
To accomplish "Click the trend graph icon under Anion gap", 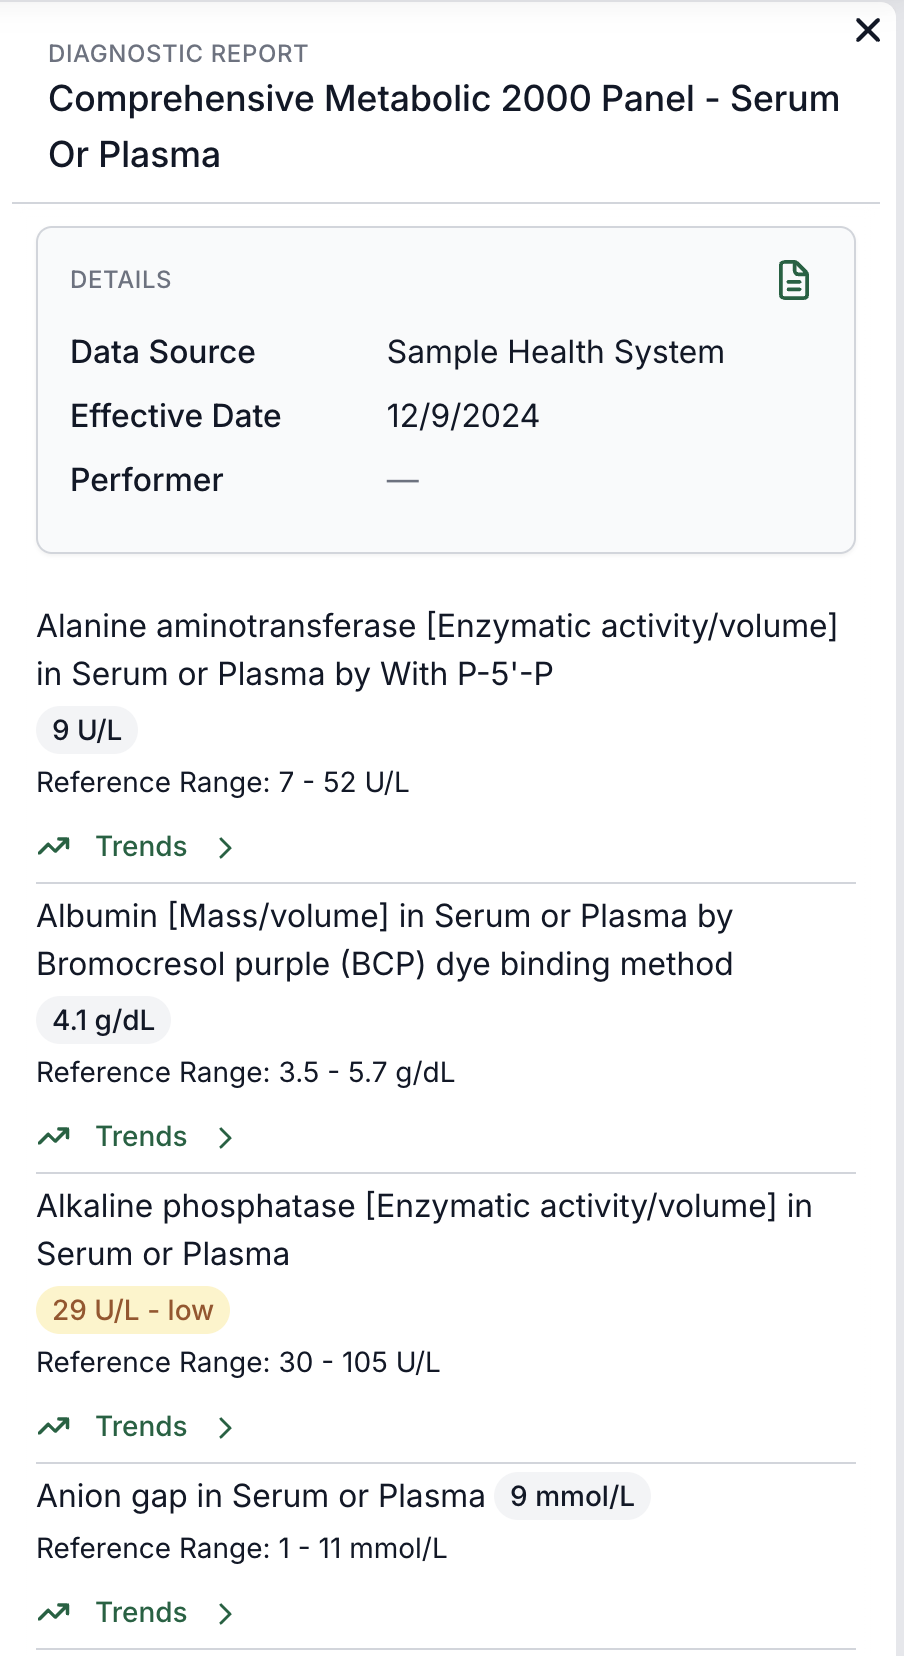I will pyautogui.click(x=55, y=1612).
